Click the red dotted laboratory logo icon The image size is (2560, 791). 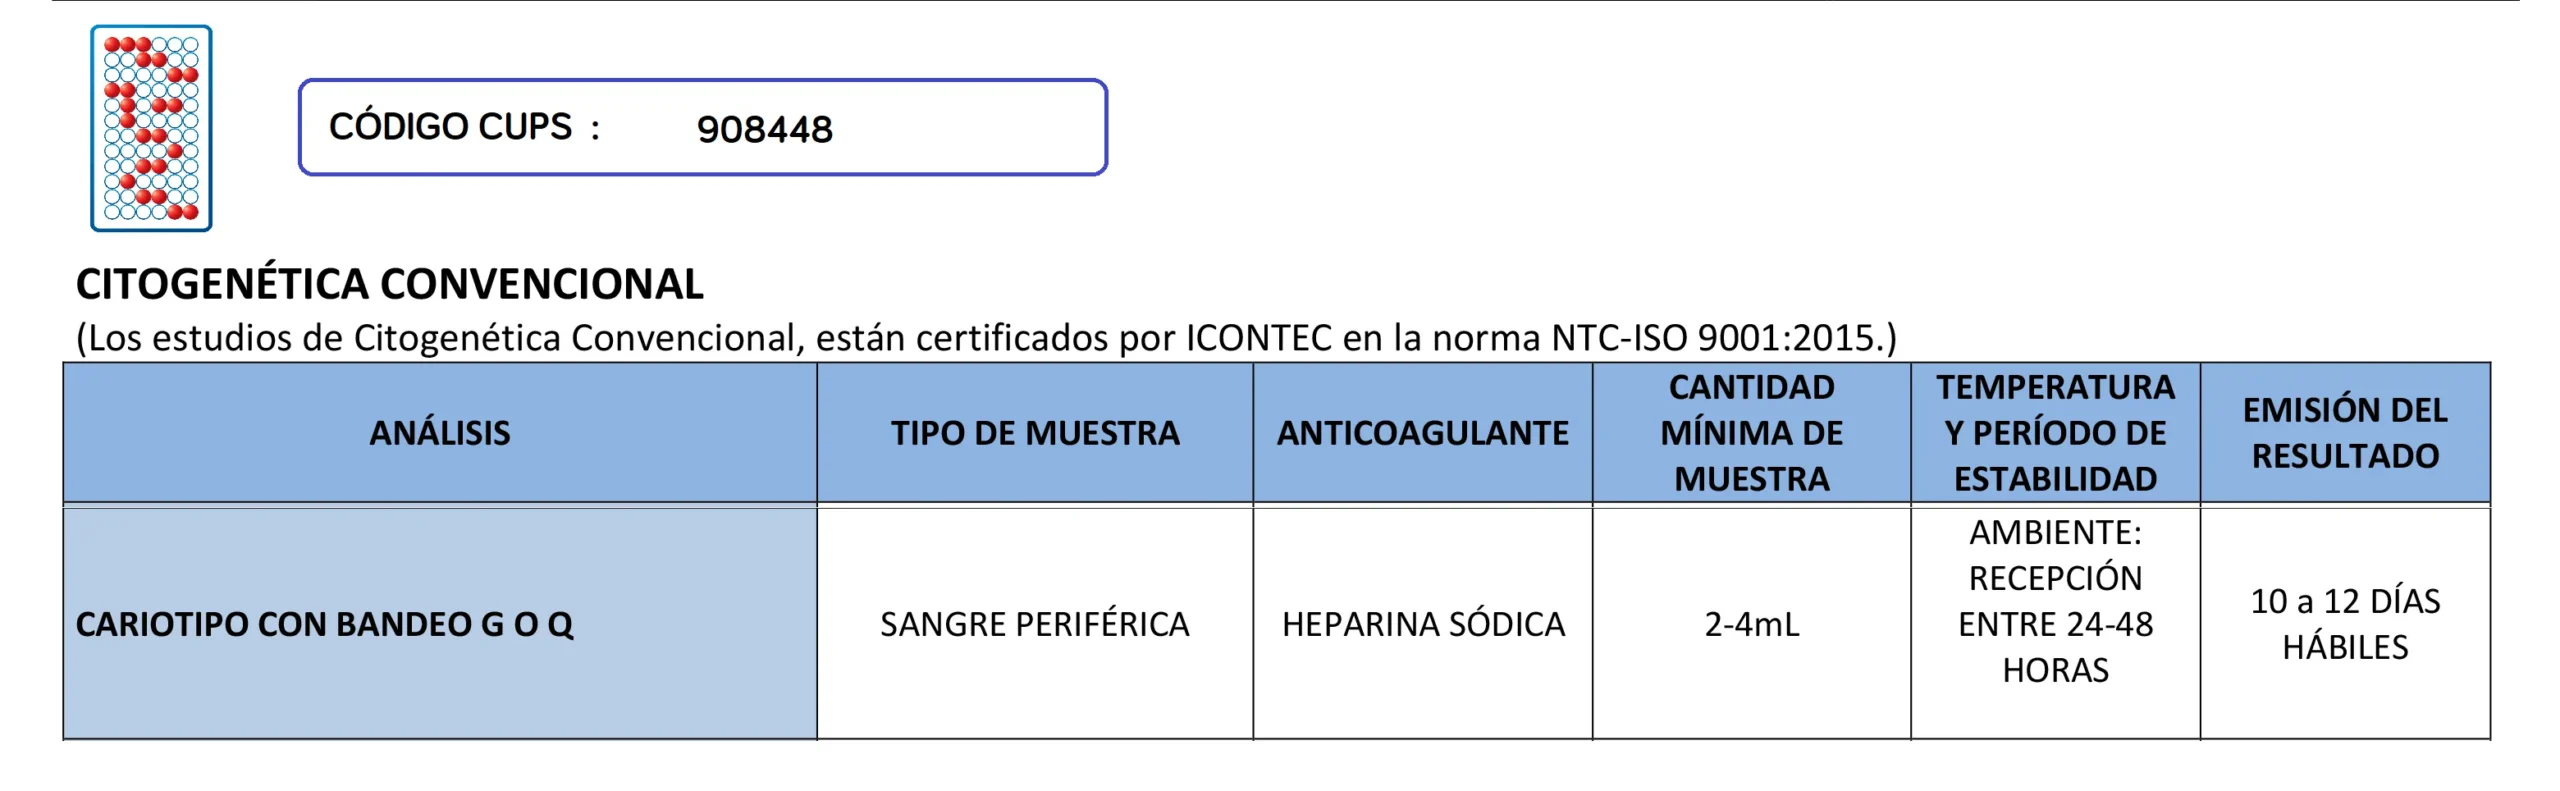coord(151,128)
